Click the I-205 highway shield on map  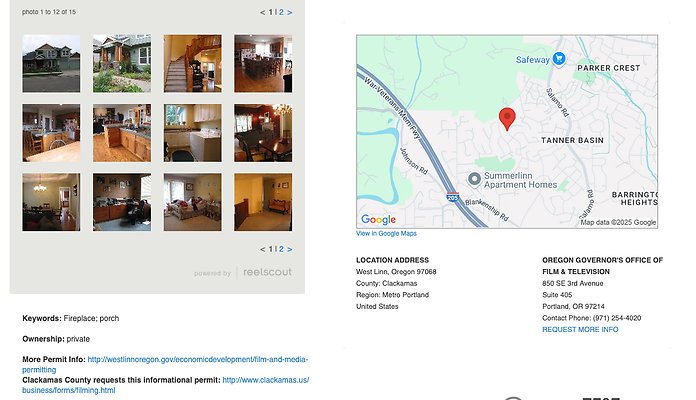click(452, 196)
